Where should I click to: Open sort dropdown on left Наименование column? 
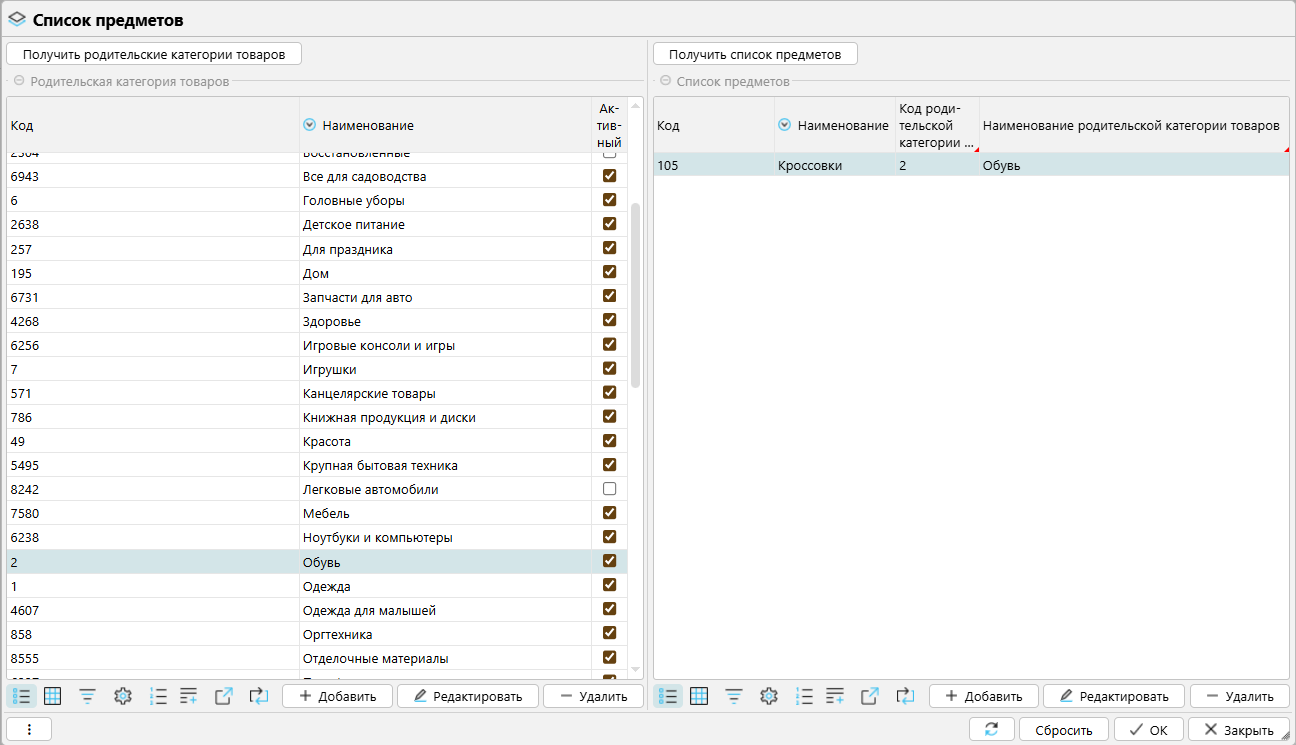(x=309, y=125)
